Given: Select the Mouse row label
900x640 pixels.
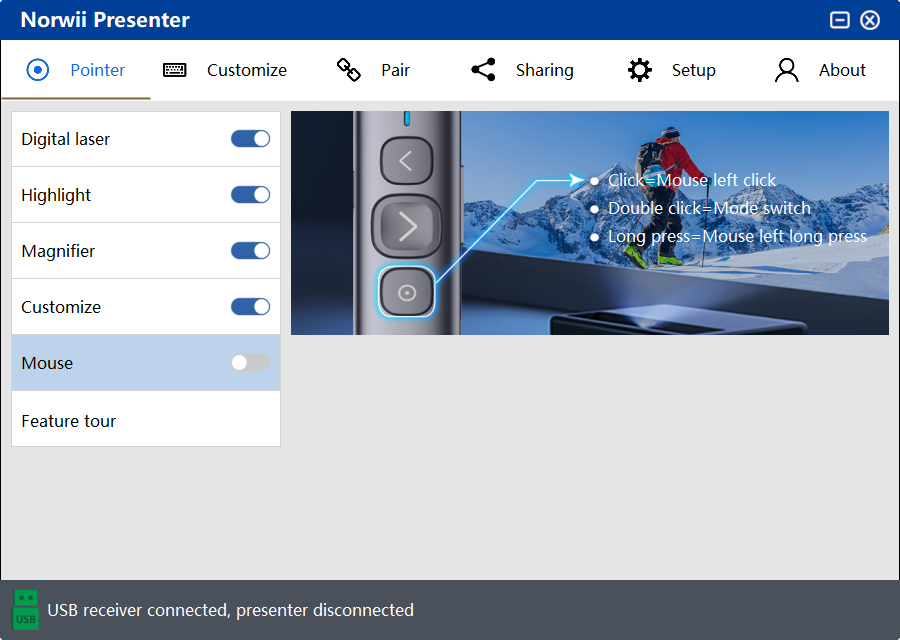Looking at the screenshot, I should click(x=47, y=363).
